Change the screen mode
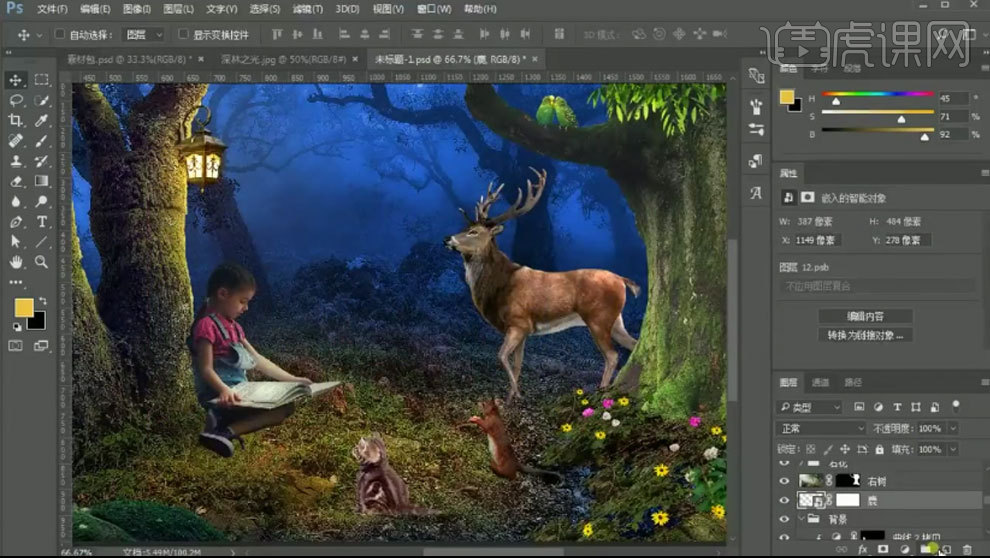Screen dimensions: 990x558 (41, 345)
